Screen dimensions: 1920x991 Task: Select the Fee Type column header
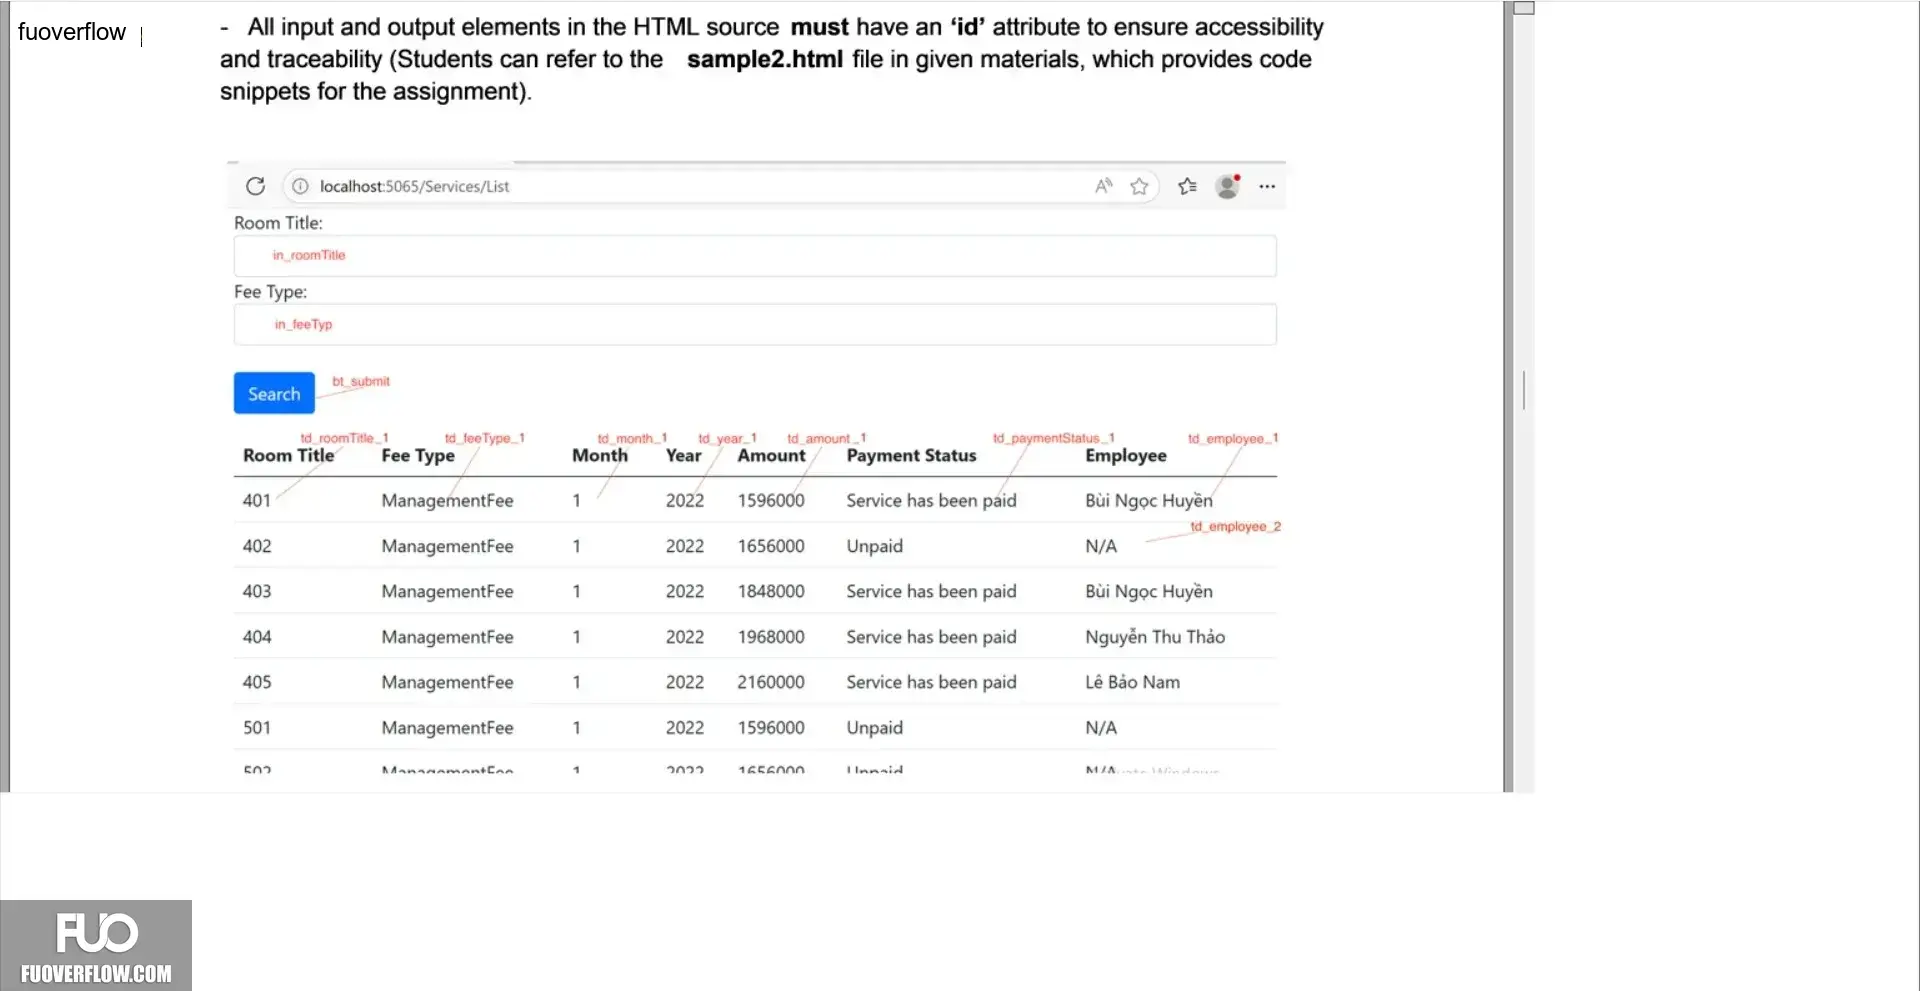click(418, 456)
